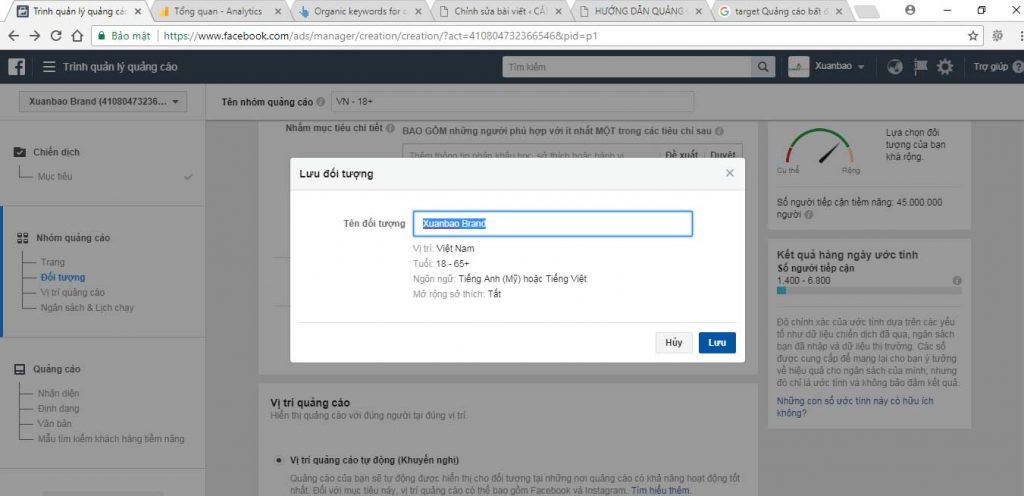
Task: Click the Duyệt button
Action: pyautogui.click(x=722, y=155)
